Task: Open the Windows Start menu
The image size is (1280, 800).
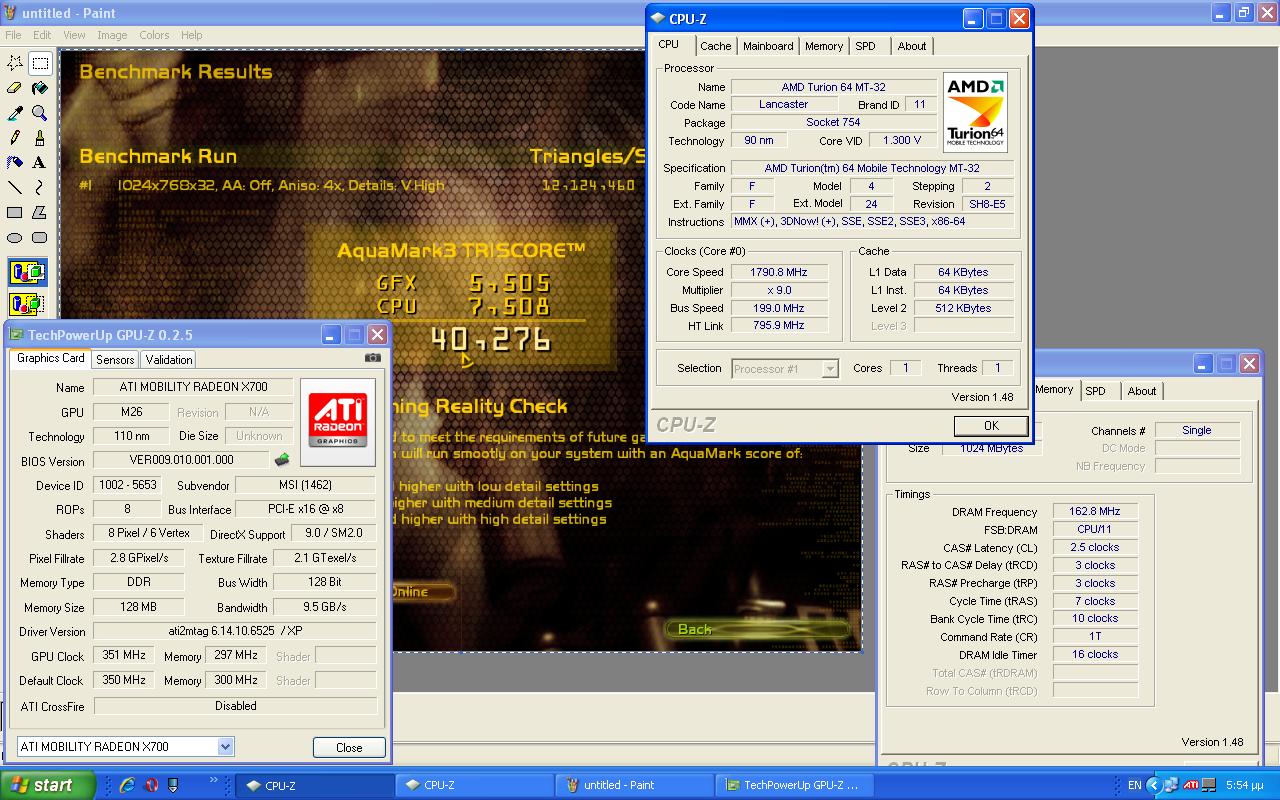Action: (48, 785)
